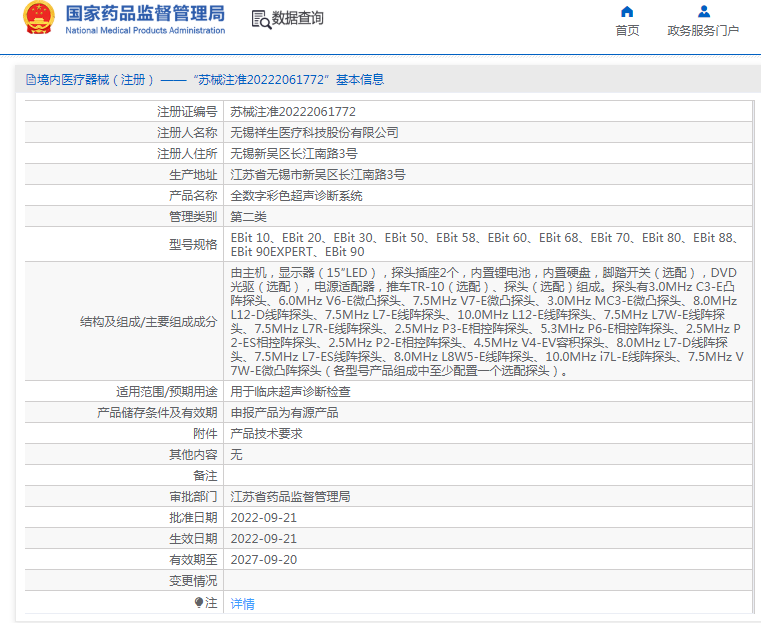Click the bullet icon beside 注
The image size is (761, 623).
(199, 602)
